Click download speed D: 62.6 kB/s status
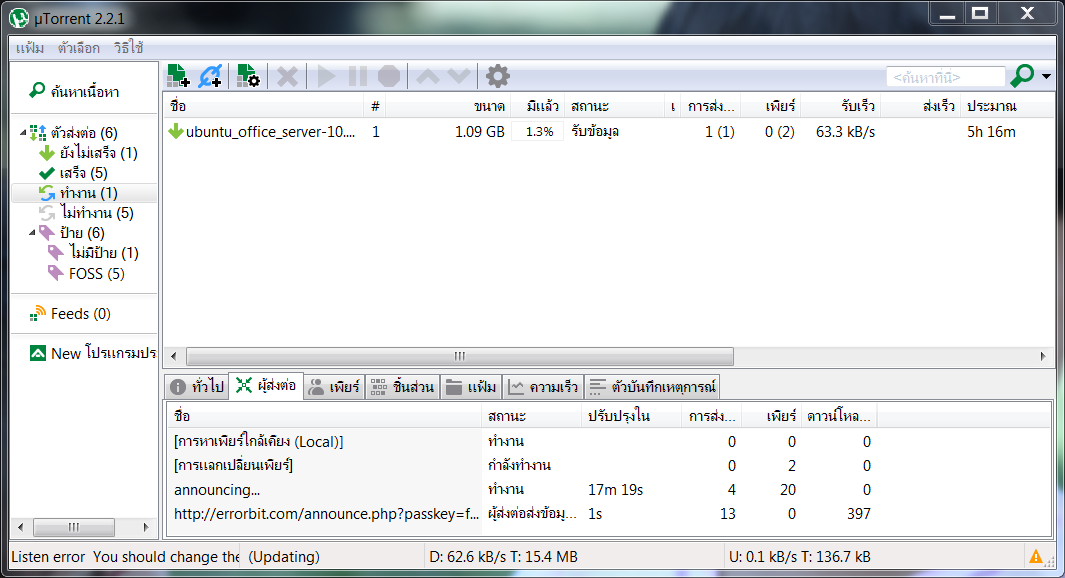The image size is (1065, 578). point(503,557)
